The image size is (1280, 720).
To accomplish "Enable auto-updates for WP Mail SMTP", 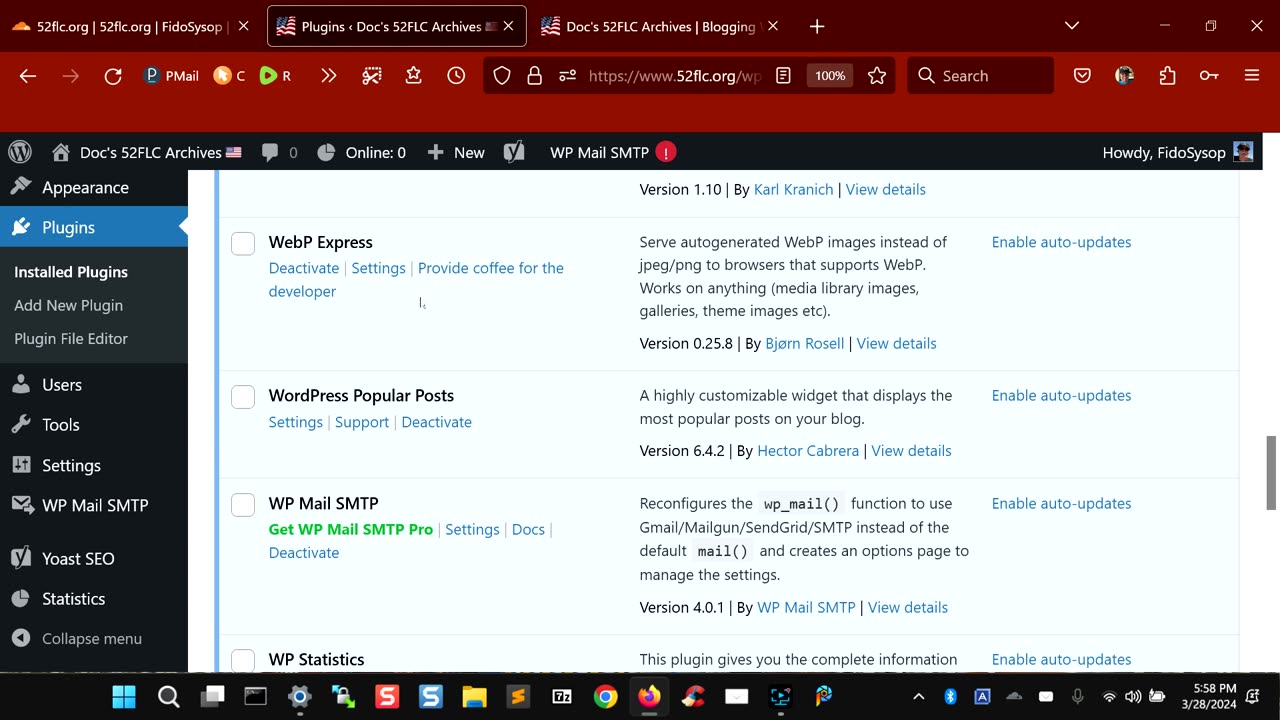I will click(1061, 503).
